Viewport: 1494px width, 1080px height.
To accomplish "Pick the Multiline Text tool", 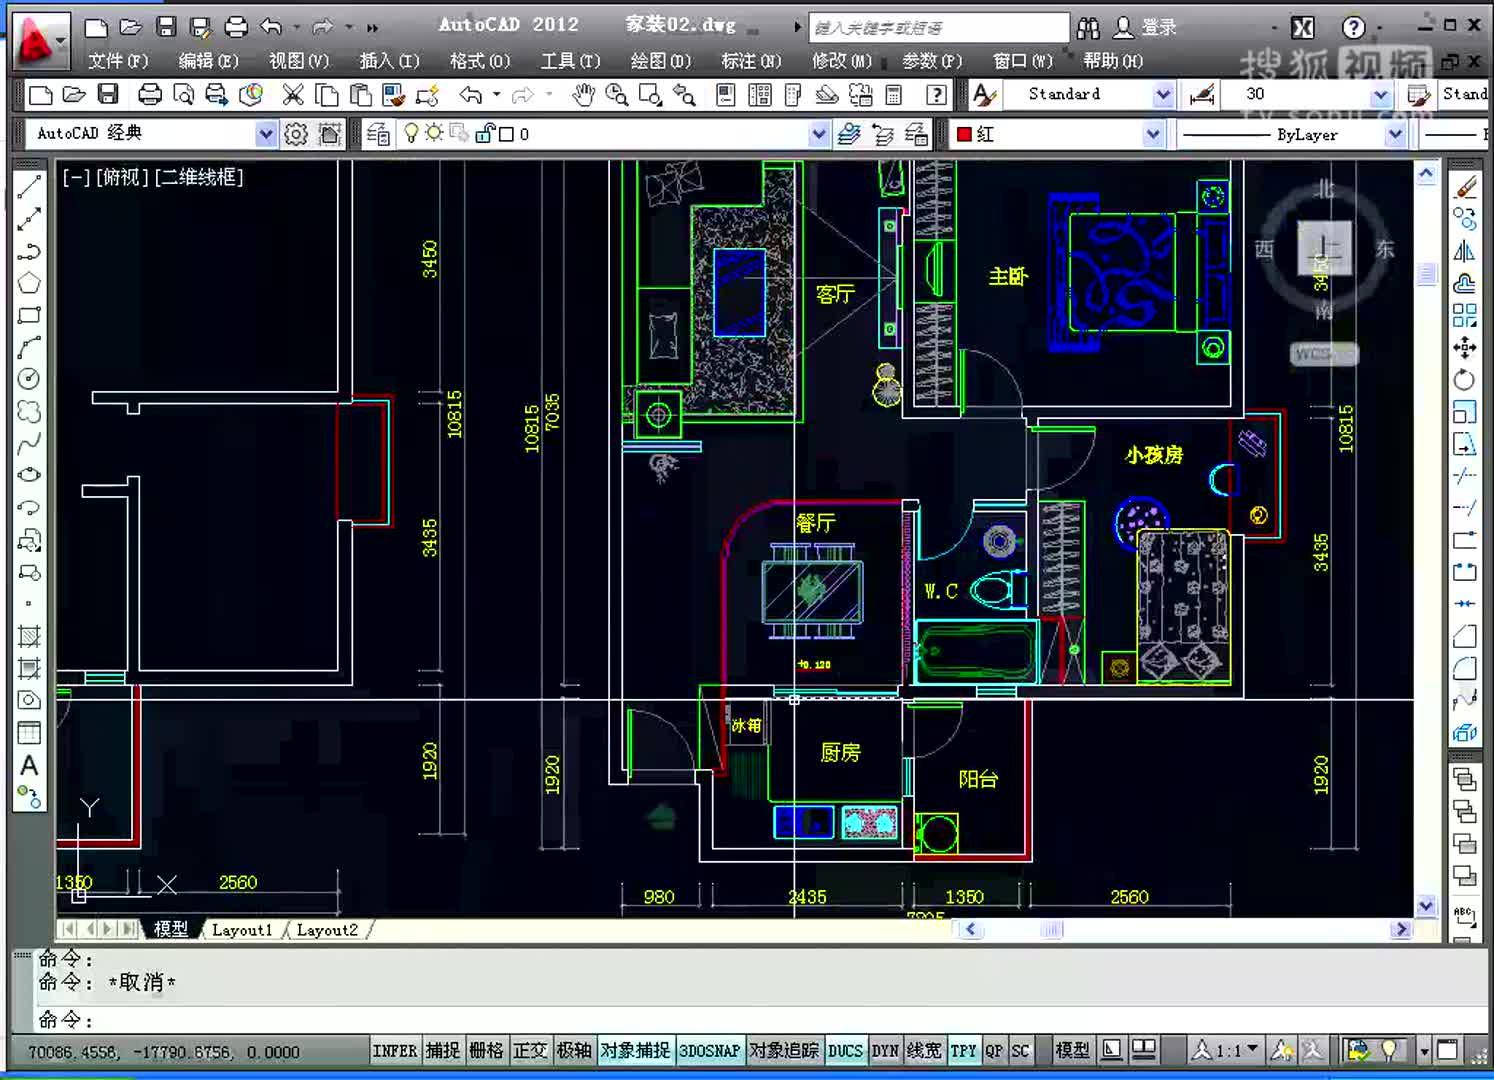I will (29, 765).
